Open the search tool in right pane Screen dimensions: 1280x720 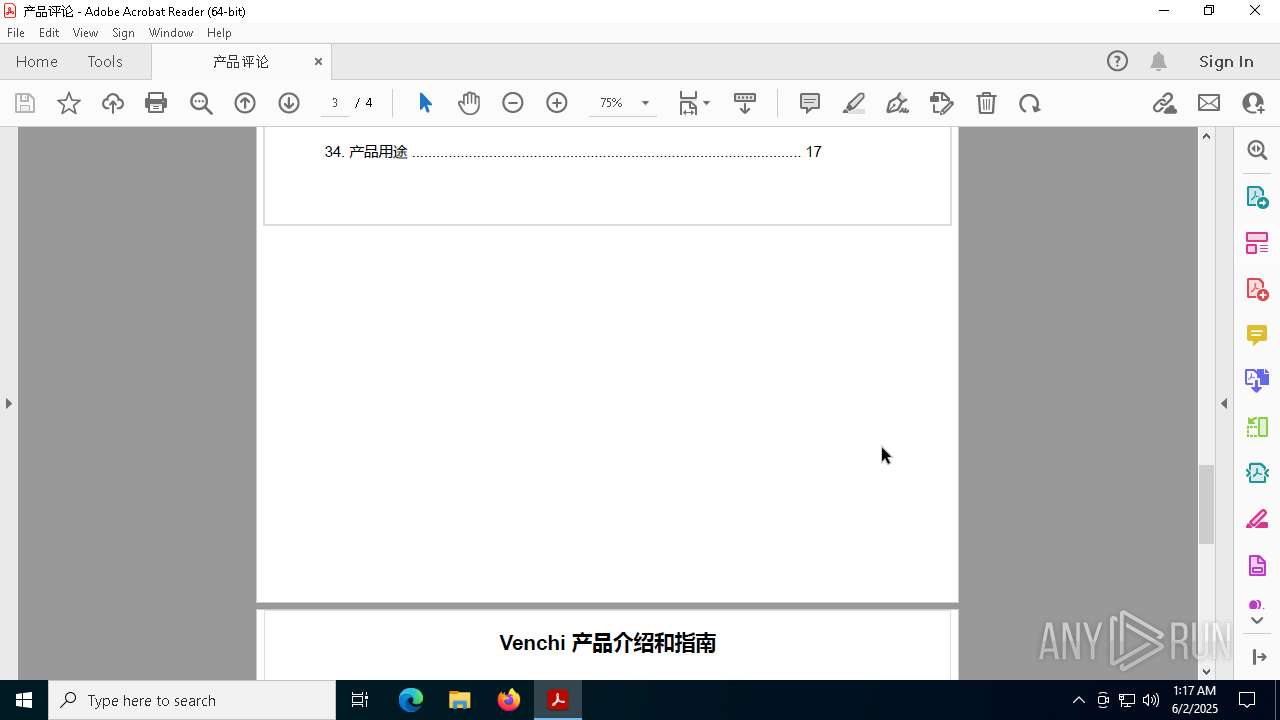tap(1257, 150)
